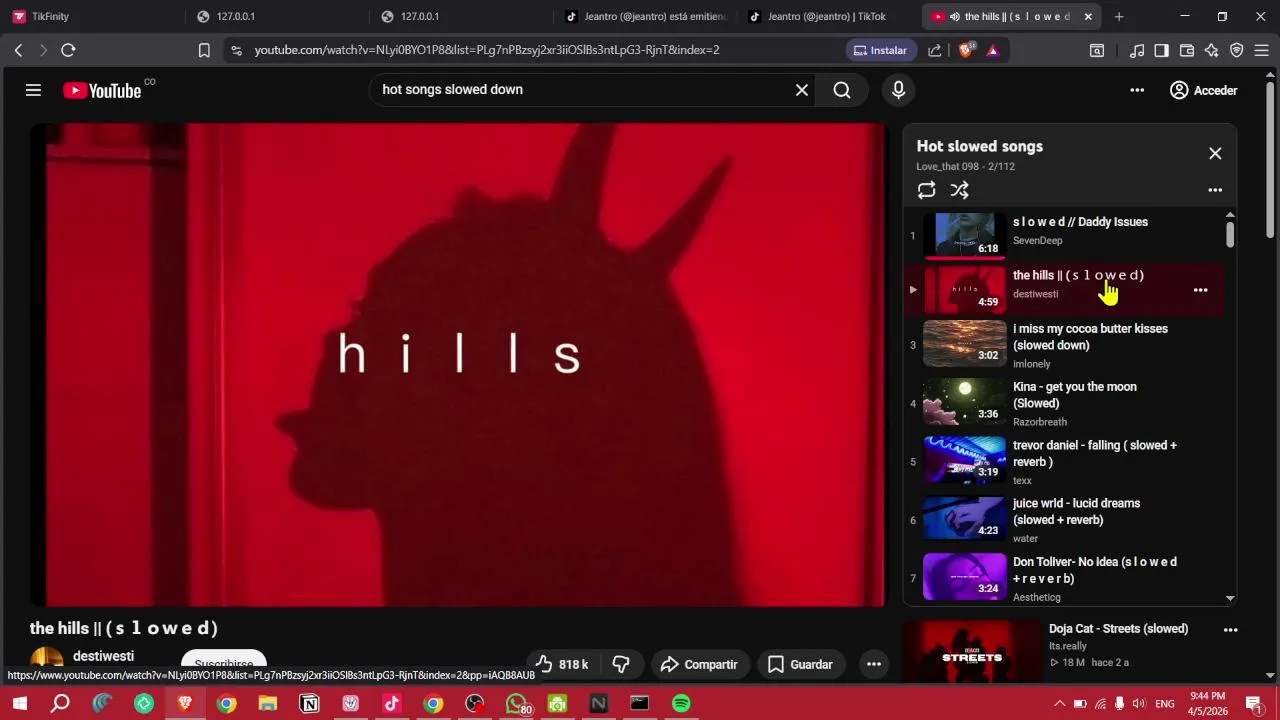Show hidden system tray icons
1280x720 pixels.
[1060, 704]
